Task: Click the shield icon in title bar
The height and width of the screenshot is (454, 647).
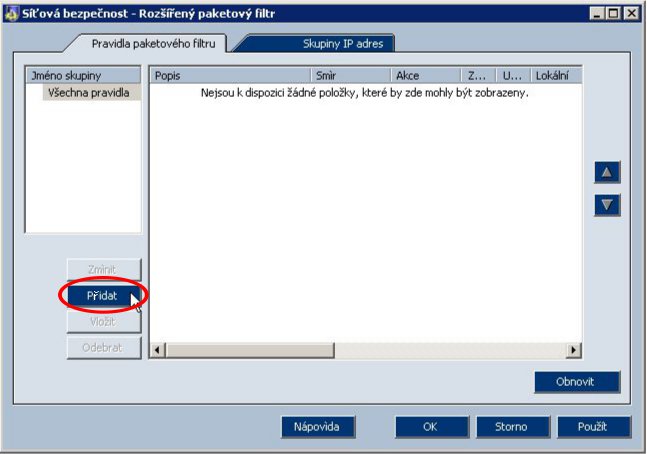Action: [11, 13]
